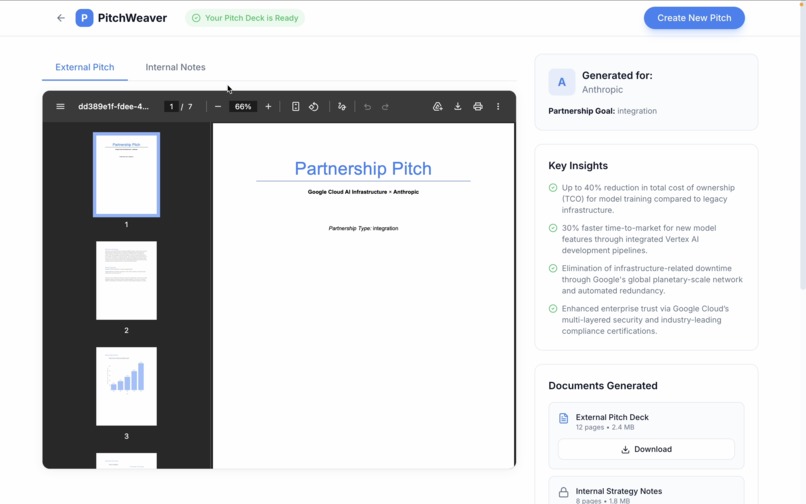The image size is (806, 504).
Task: Click the fit to page icon
Action: coord(296,106)
